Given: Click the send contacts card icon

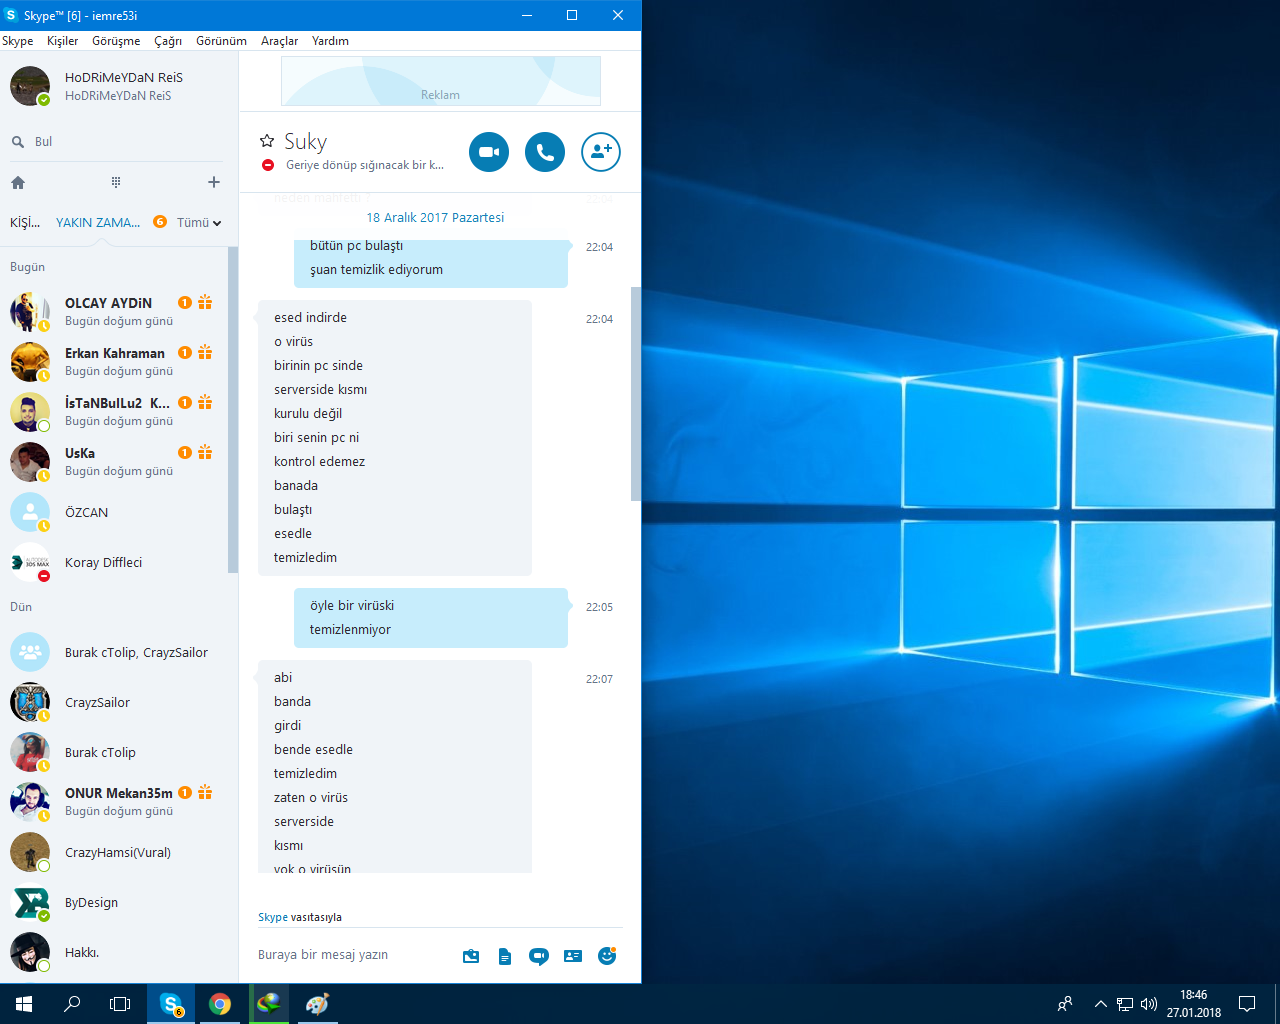Looking at the screenshot, I should point(573,956).
